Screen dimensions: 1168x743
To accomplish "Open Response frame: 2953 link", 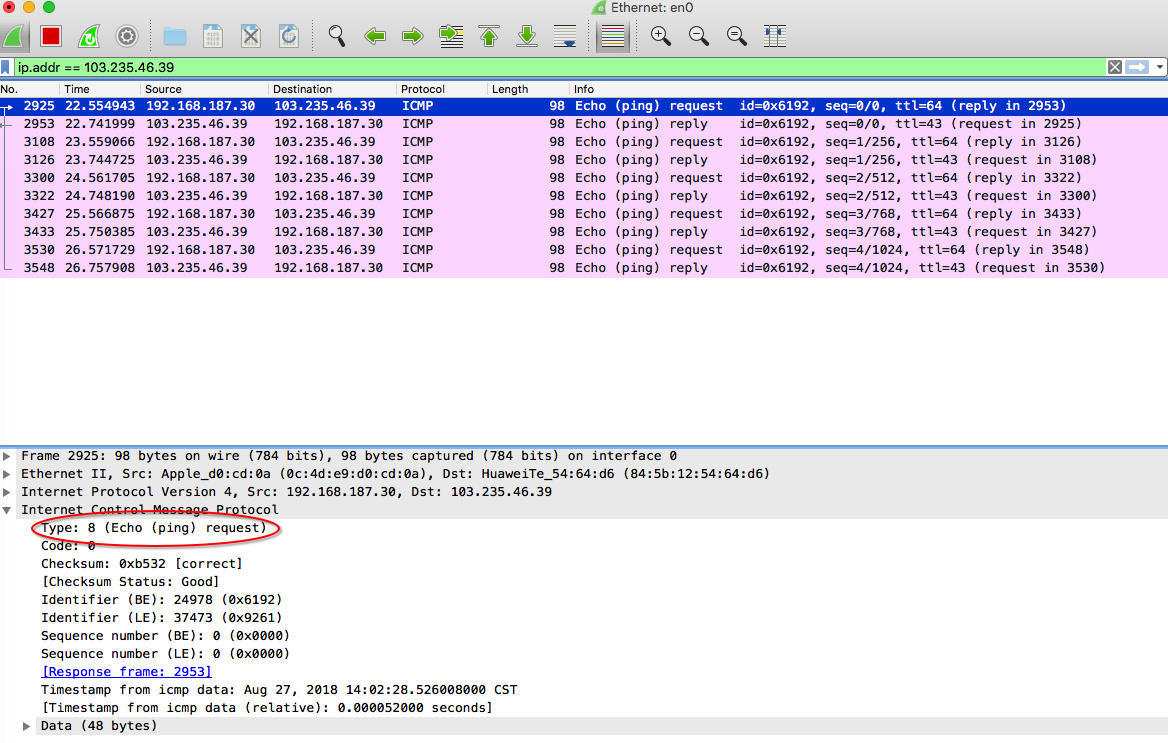I will [127, 671].
